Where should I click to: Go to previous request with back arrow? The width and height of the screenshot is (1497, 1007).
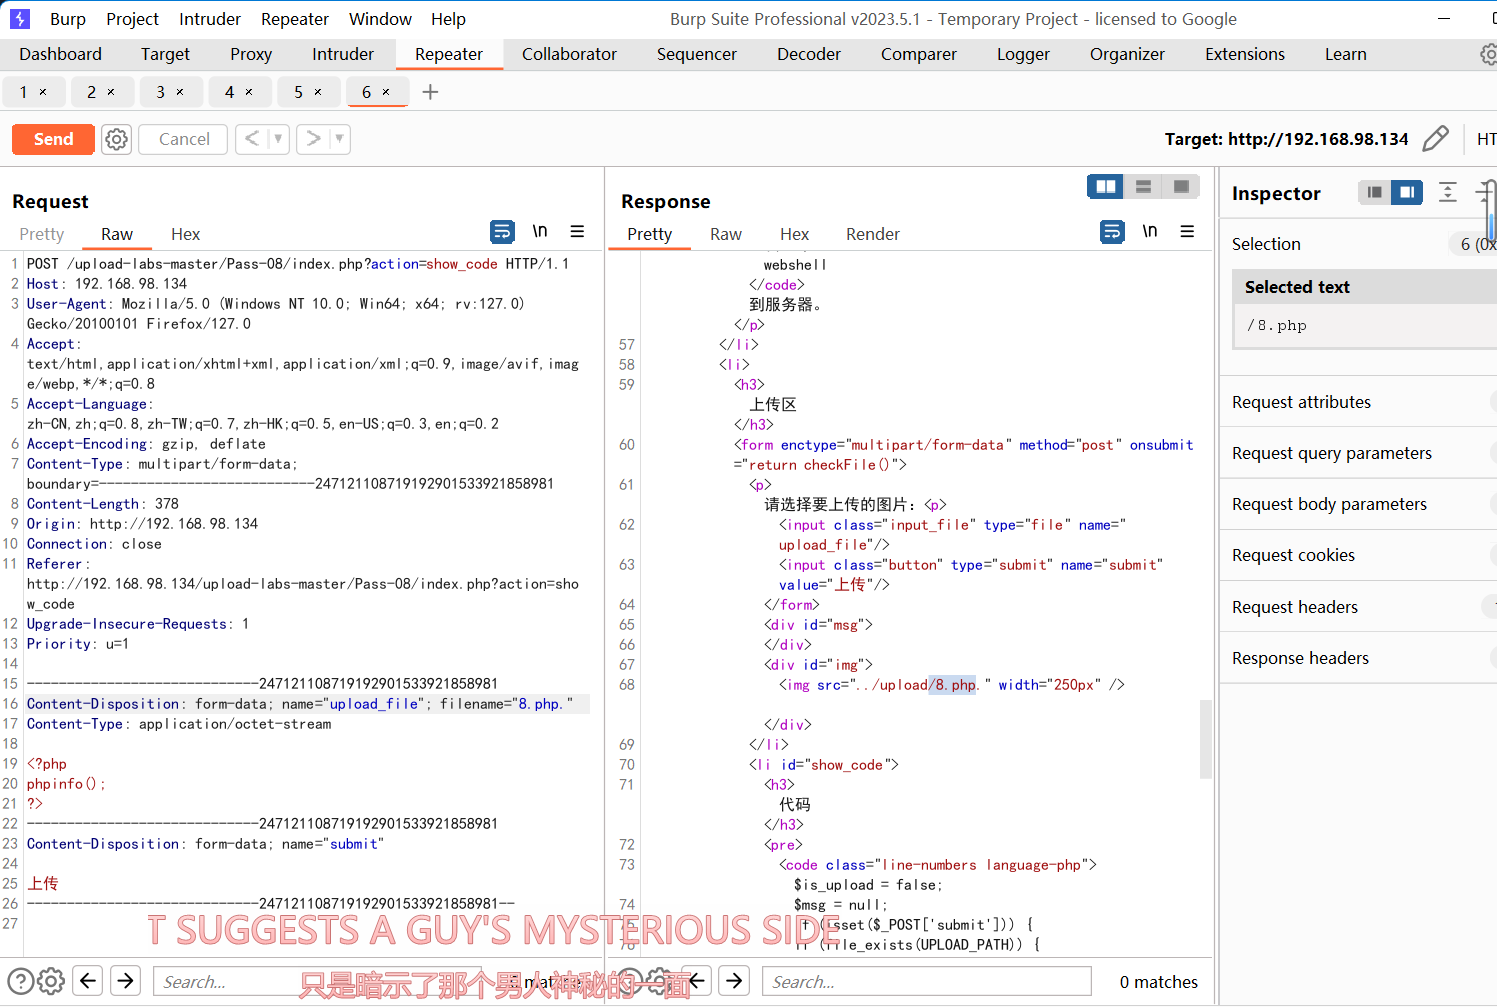(252, 139)
